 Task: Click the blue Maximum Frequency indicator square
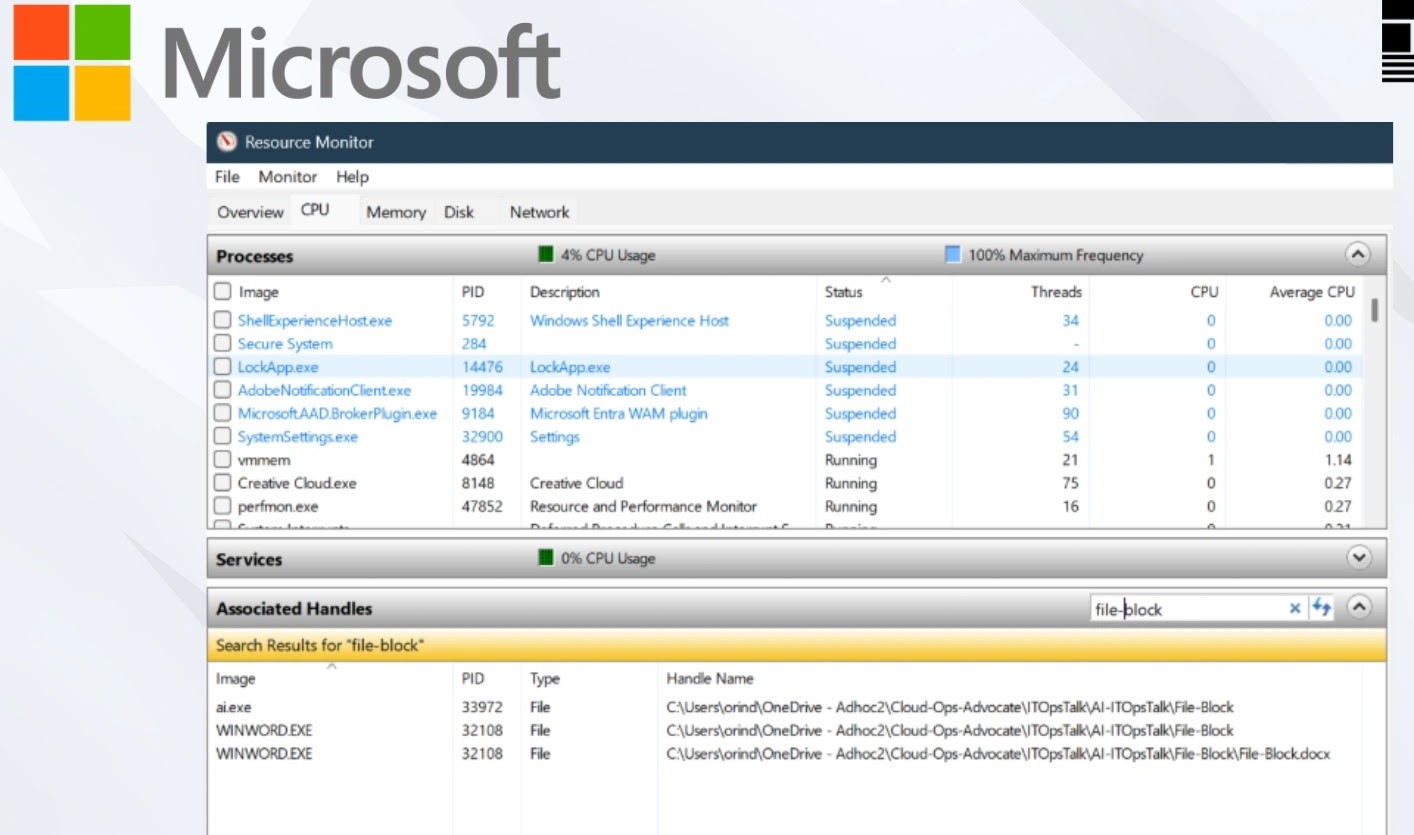953,255
